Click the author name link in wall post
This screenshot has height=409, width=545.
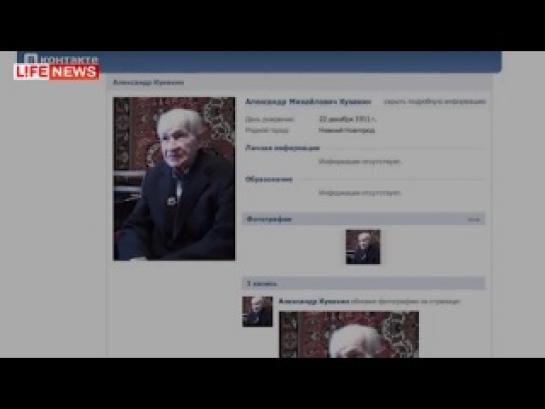coord(314,301)
